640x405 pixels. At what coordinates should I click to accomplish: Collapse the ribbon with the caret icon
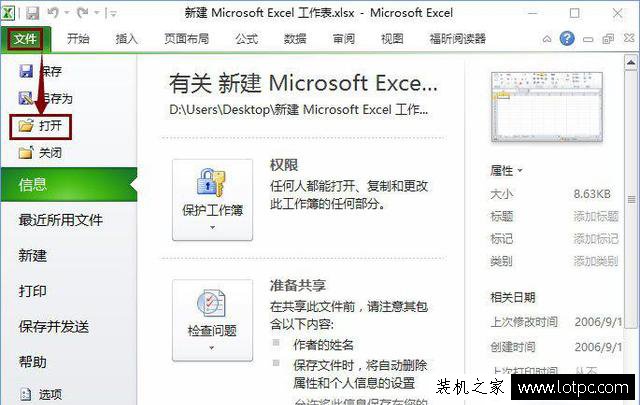(x=547, y=39)
